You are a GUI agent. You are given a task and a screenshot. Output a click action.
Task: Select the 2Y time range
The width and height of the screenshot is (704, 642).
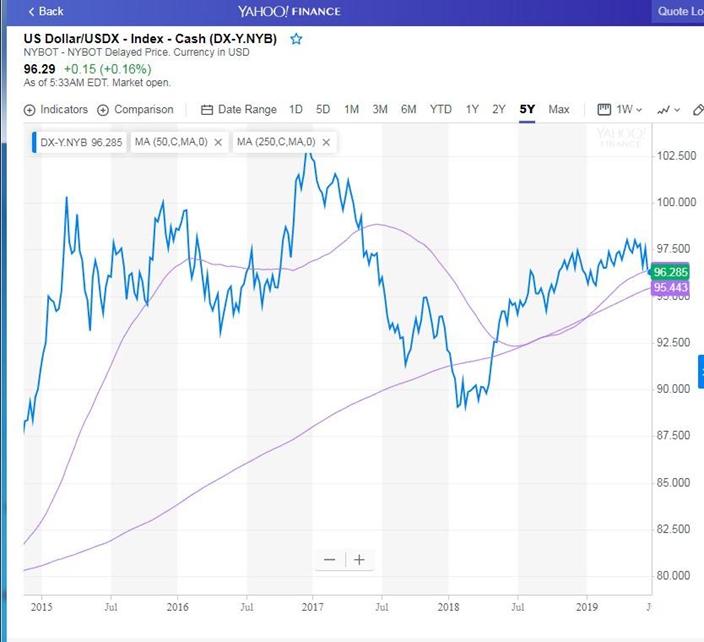(x=499, y=110)
